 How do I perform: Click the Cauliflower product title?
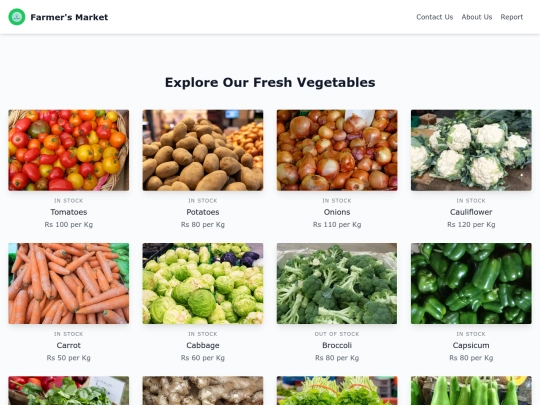tap(471, 212)
